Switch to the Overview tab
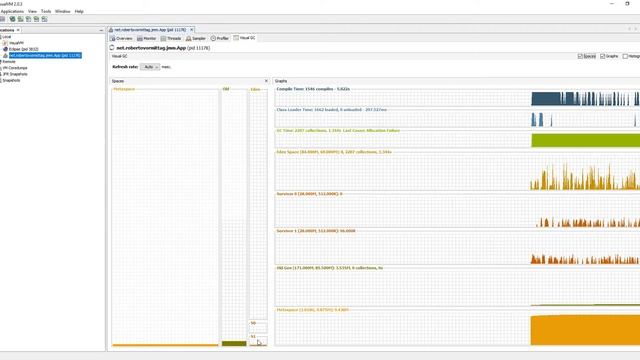The image size is (640, 360). [121, 38]
